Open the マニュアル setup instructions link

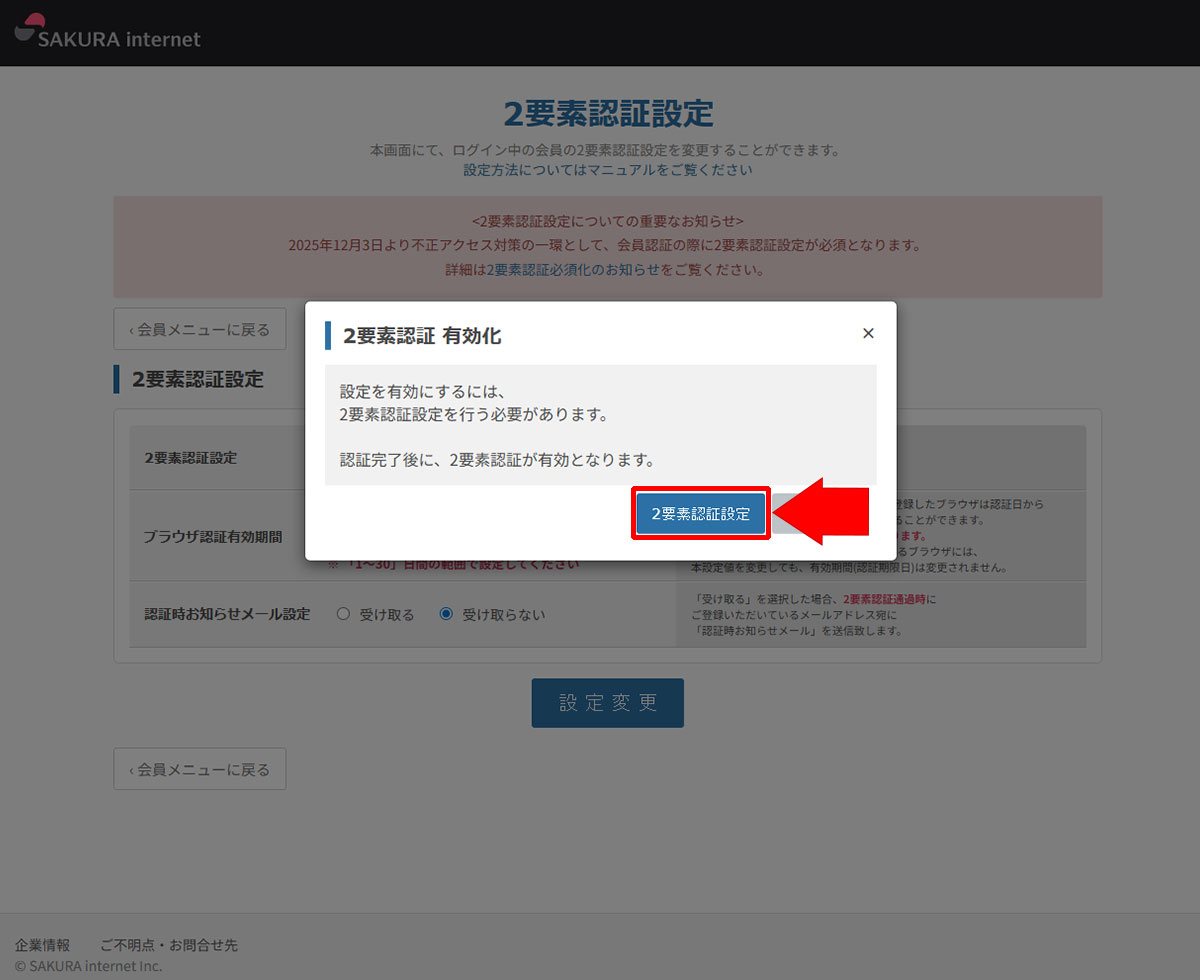pos(621,170)
